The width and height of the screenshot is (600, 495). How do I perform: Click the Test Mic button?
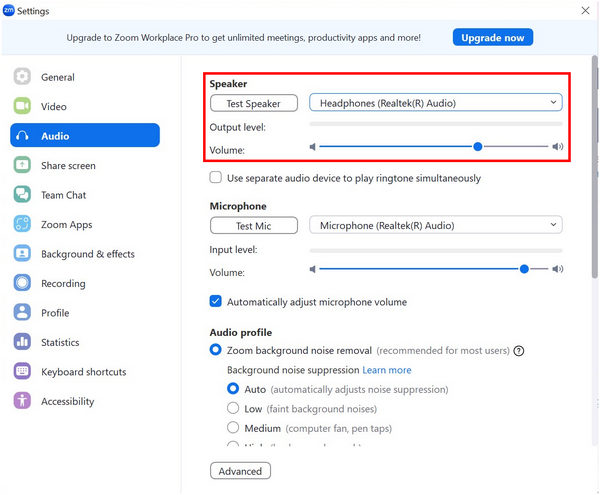254,226
